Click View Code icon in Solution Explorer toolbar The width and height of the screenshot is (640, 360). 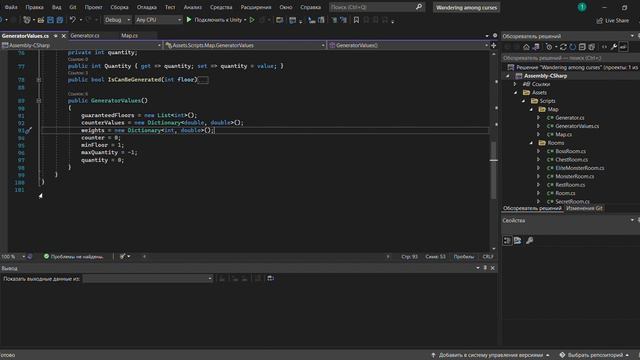604,47
